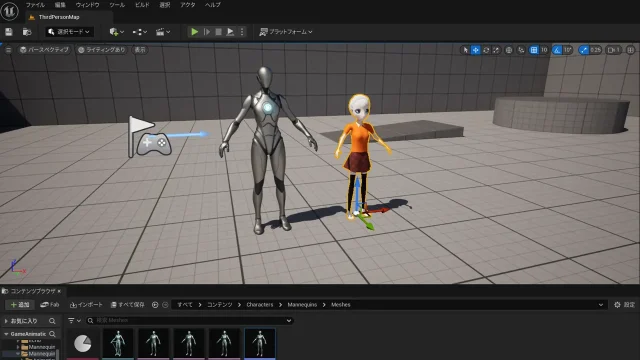Screen dimensions: 640x360
Task: Open the ファイル menu
Action: [35, 5]
